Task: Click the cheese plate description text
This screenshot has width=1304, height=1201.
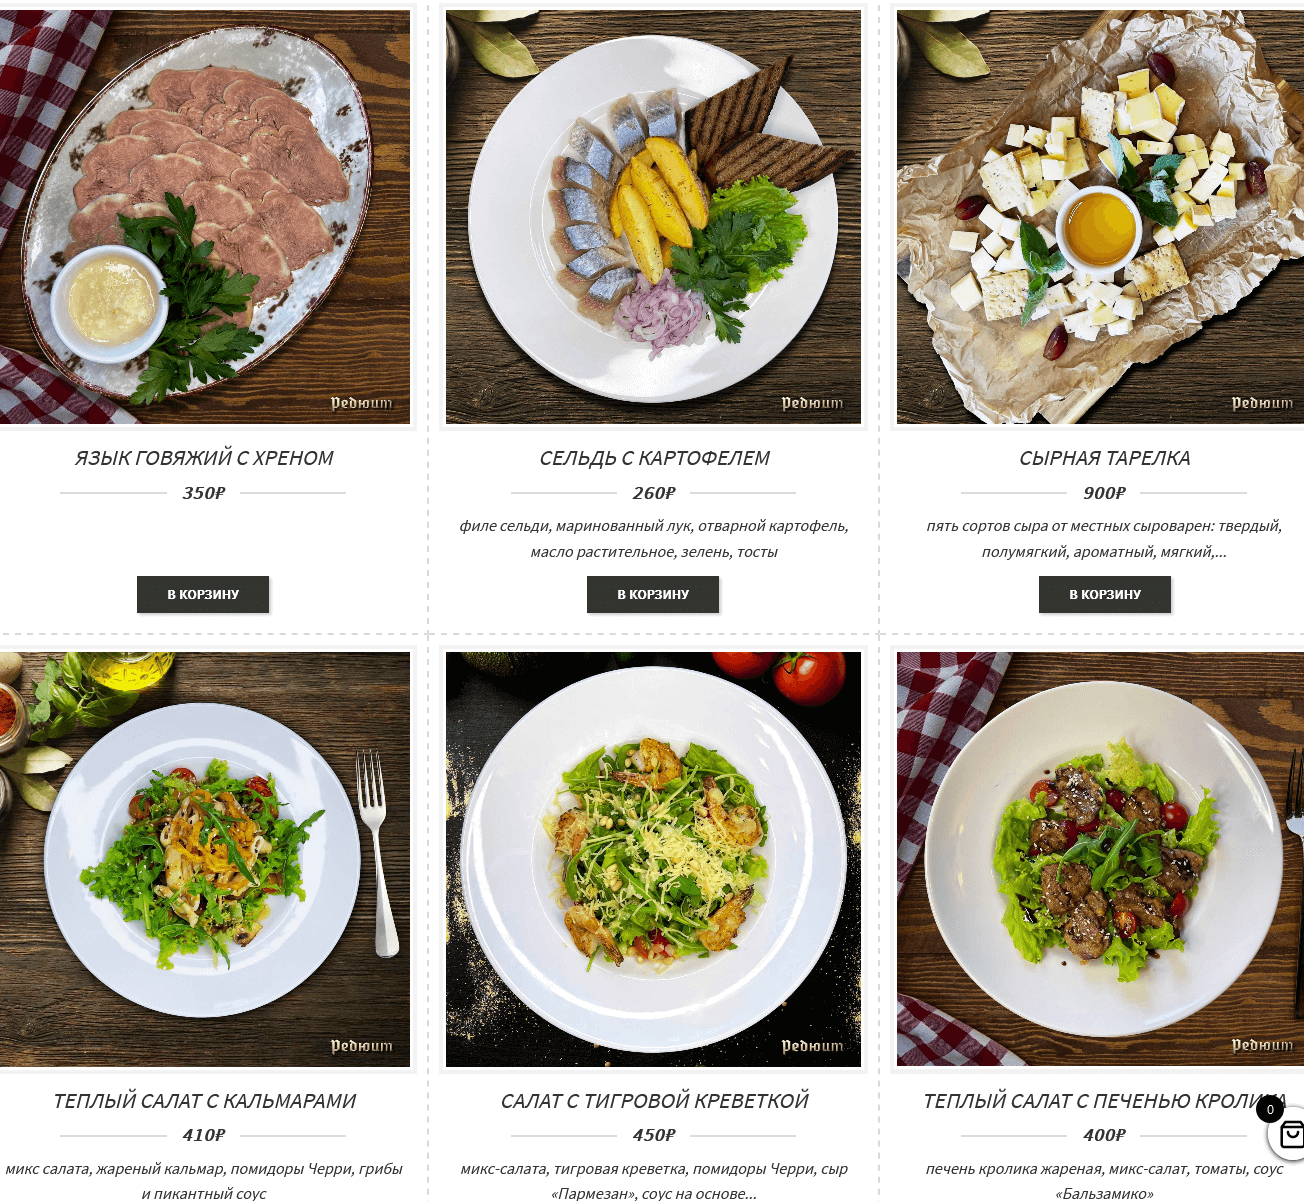Action: 1104,538
